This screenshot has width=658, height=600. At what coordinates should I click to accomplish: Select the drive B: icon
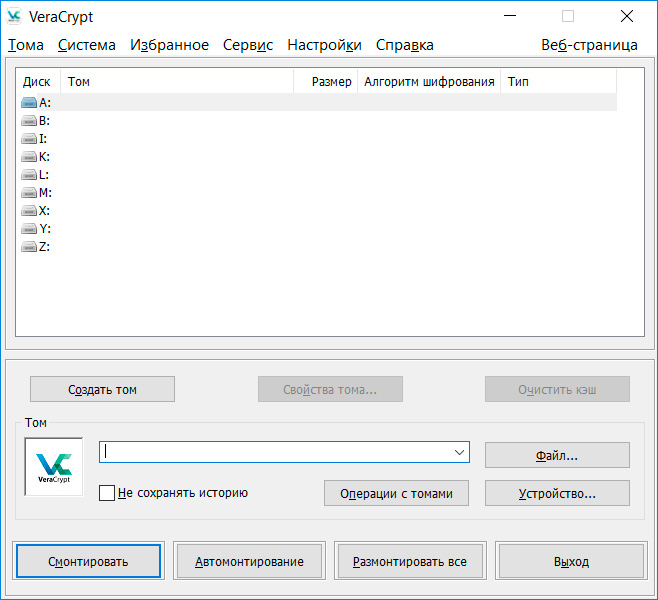[x=29, y=120]
